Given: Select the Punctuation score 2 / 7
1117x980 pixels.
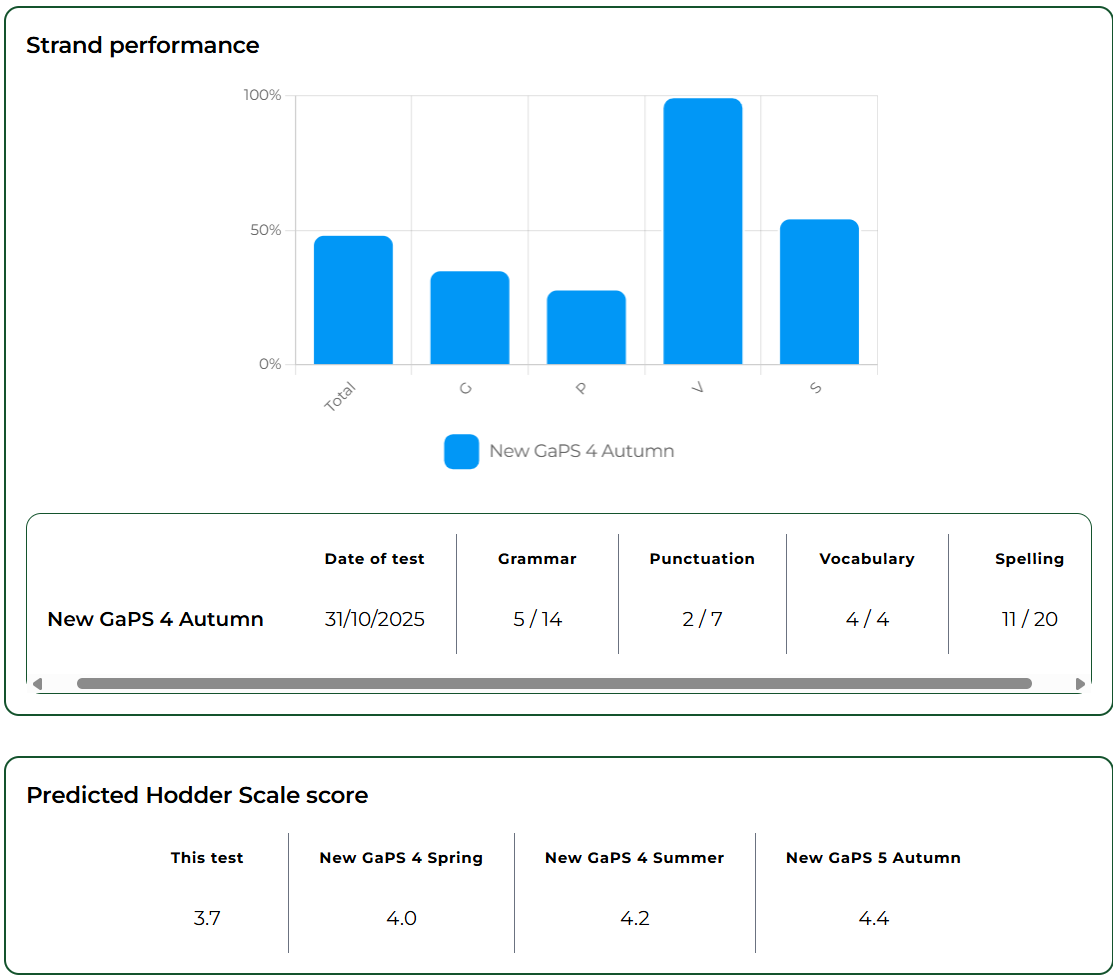Looking at the screenshot, I should tap(702, 619).
